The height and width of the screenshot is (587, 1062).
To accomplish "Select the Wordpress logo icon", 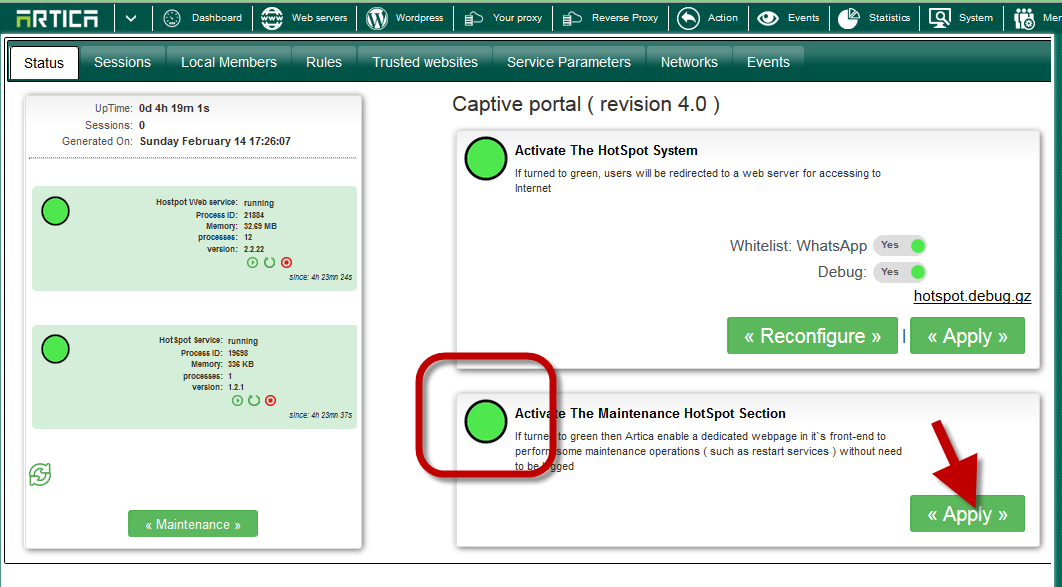I will pyautogui.click(x=377, y=18).
